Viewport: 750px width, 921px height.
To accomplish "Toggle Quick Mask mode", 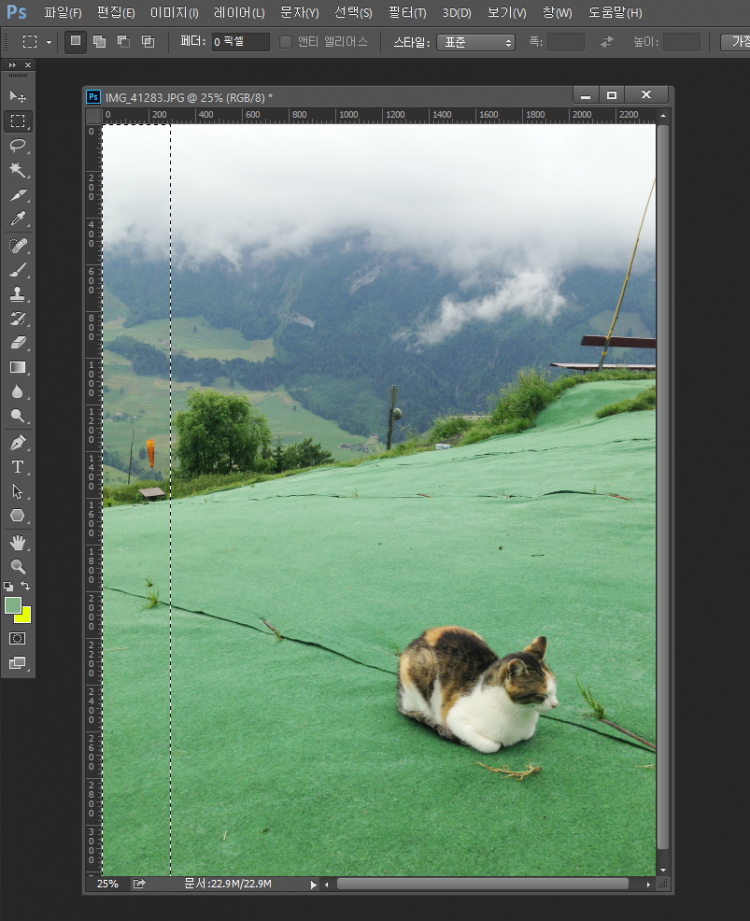I will click(x=18, y=638).
